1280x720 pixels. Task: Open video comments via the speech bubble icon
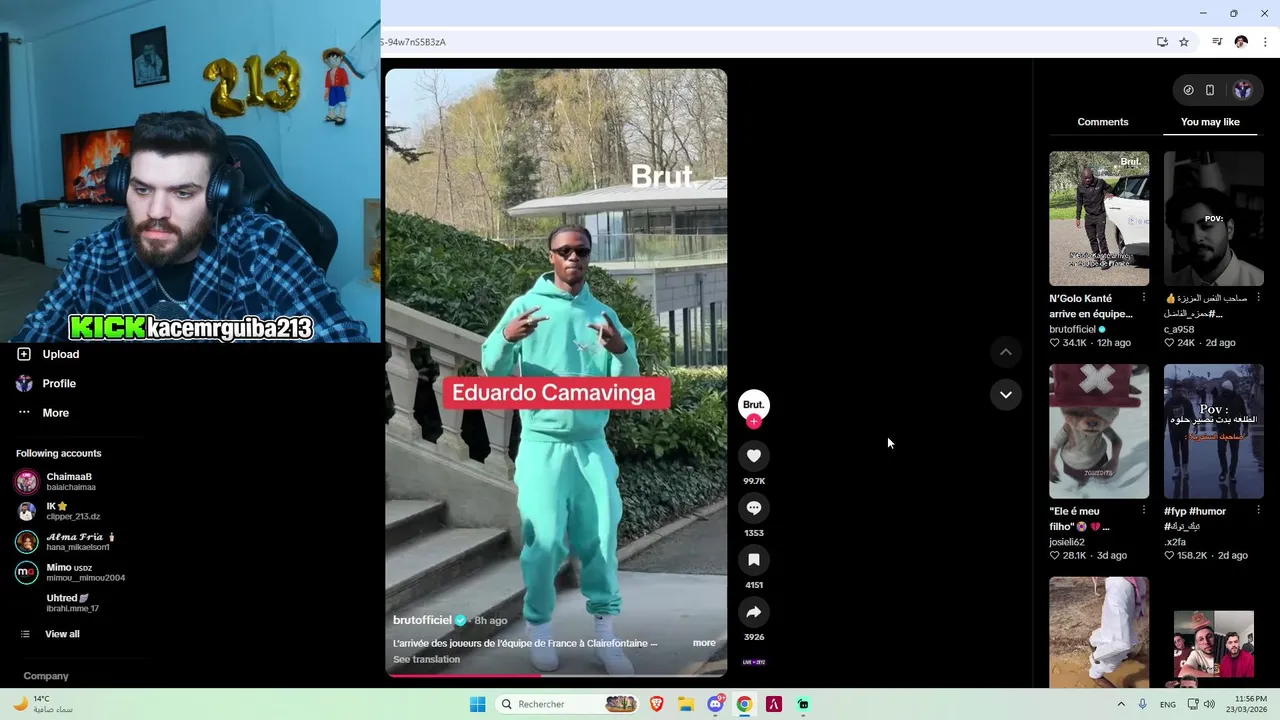click(754, 508)
